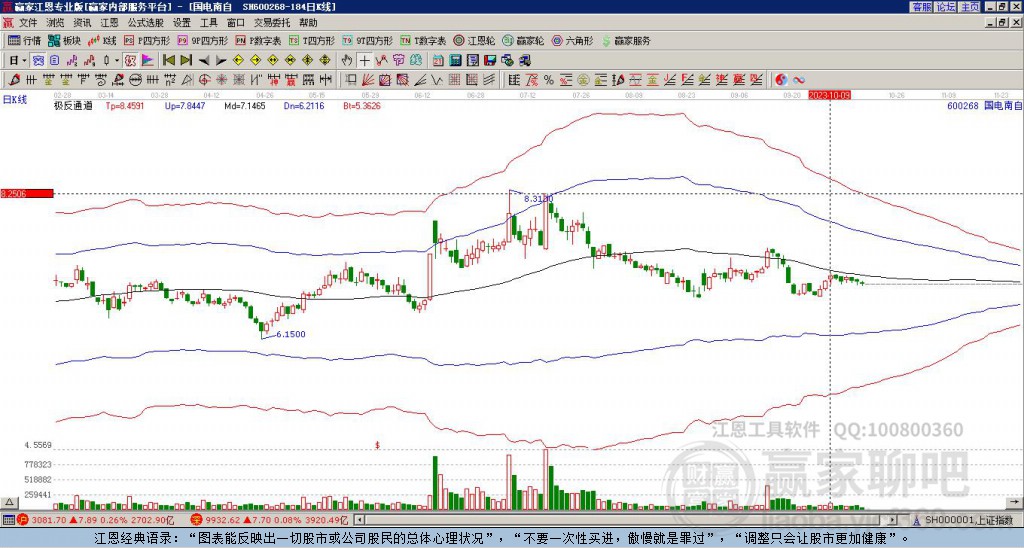1024x548 pixels.
Task: Open the 赢家轮 wheel tool
Action: coord(523,40)
